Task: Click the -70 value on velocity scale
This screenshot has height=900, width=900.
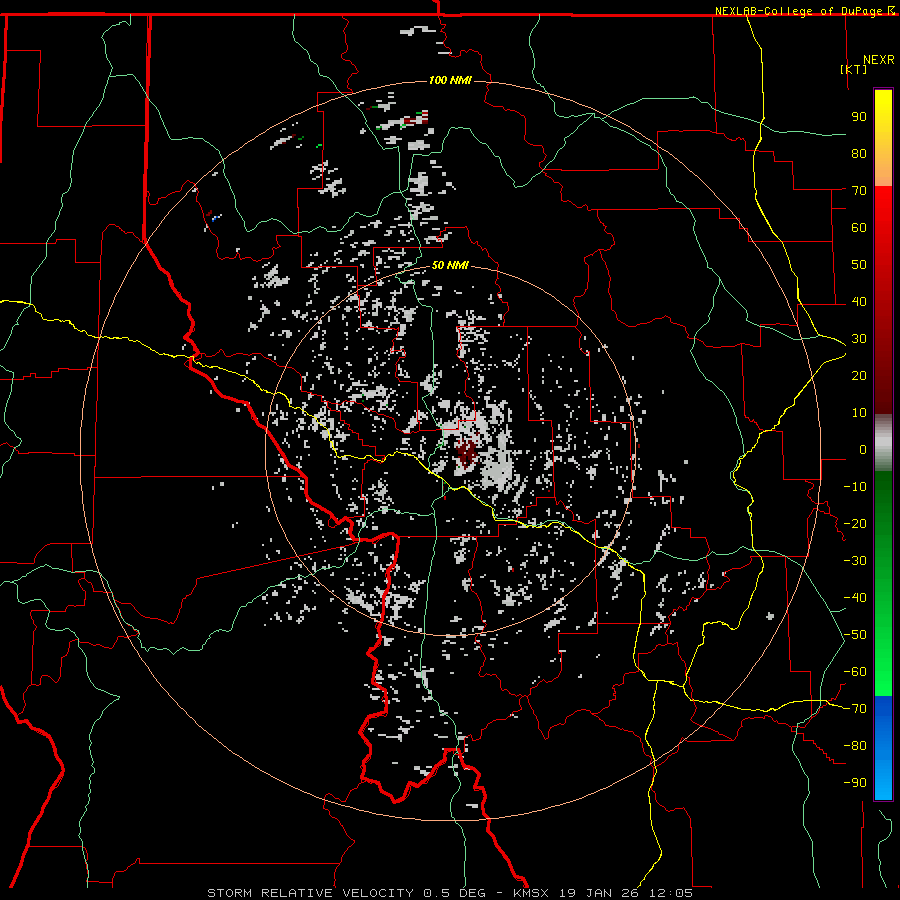Action: [855, 709]
